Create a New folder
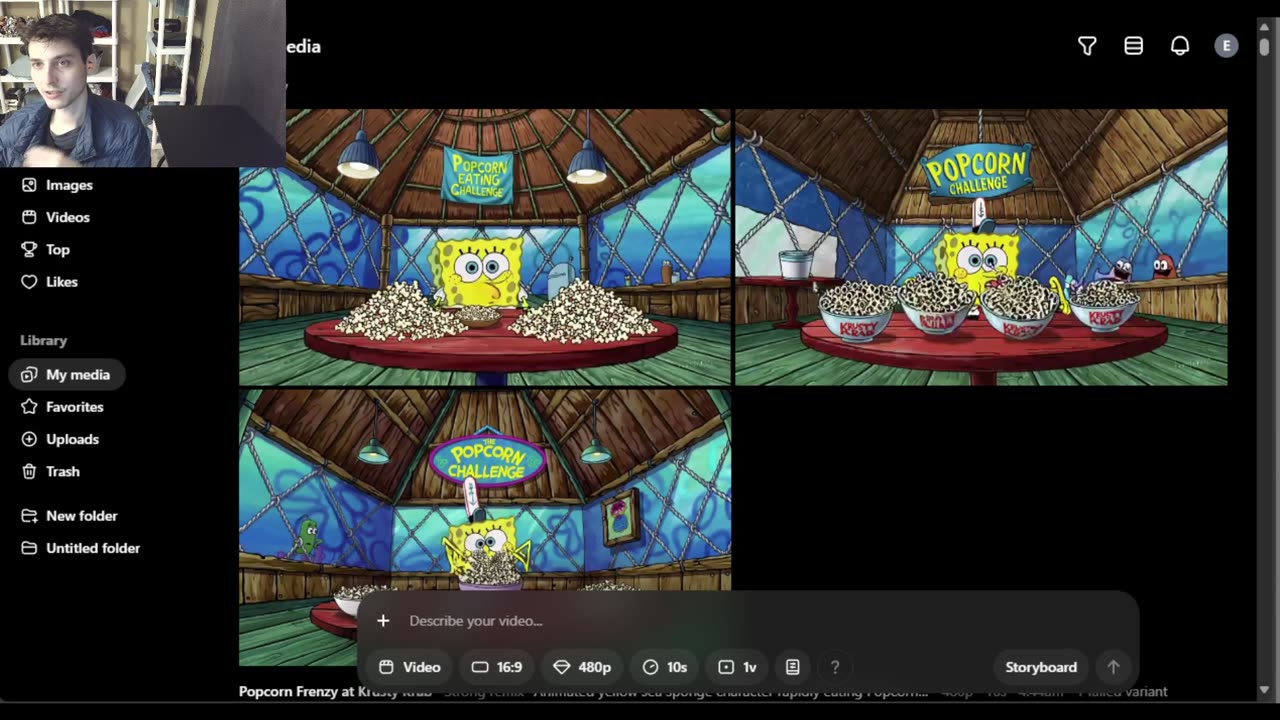 pos(81,516)
